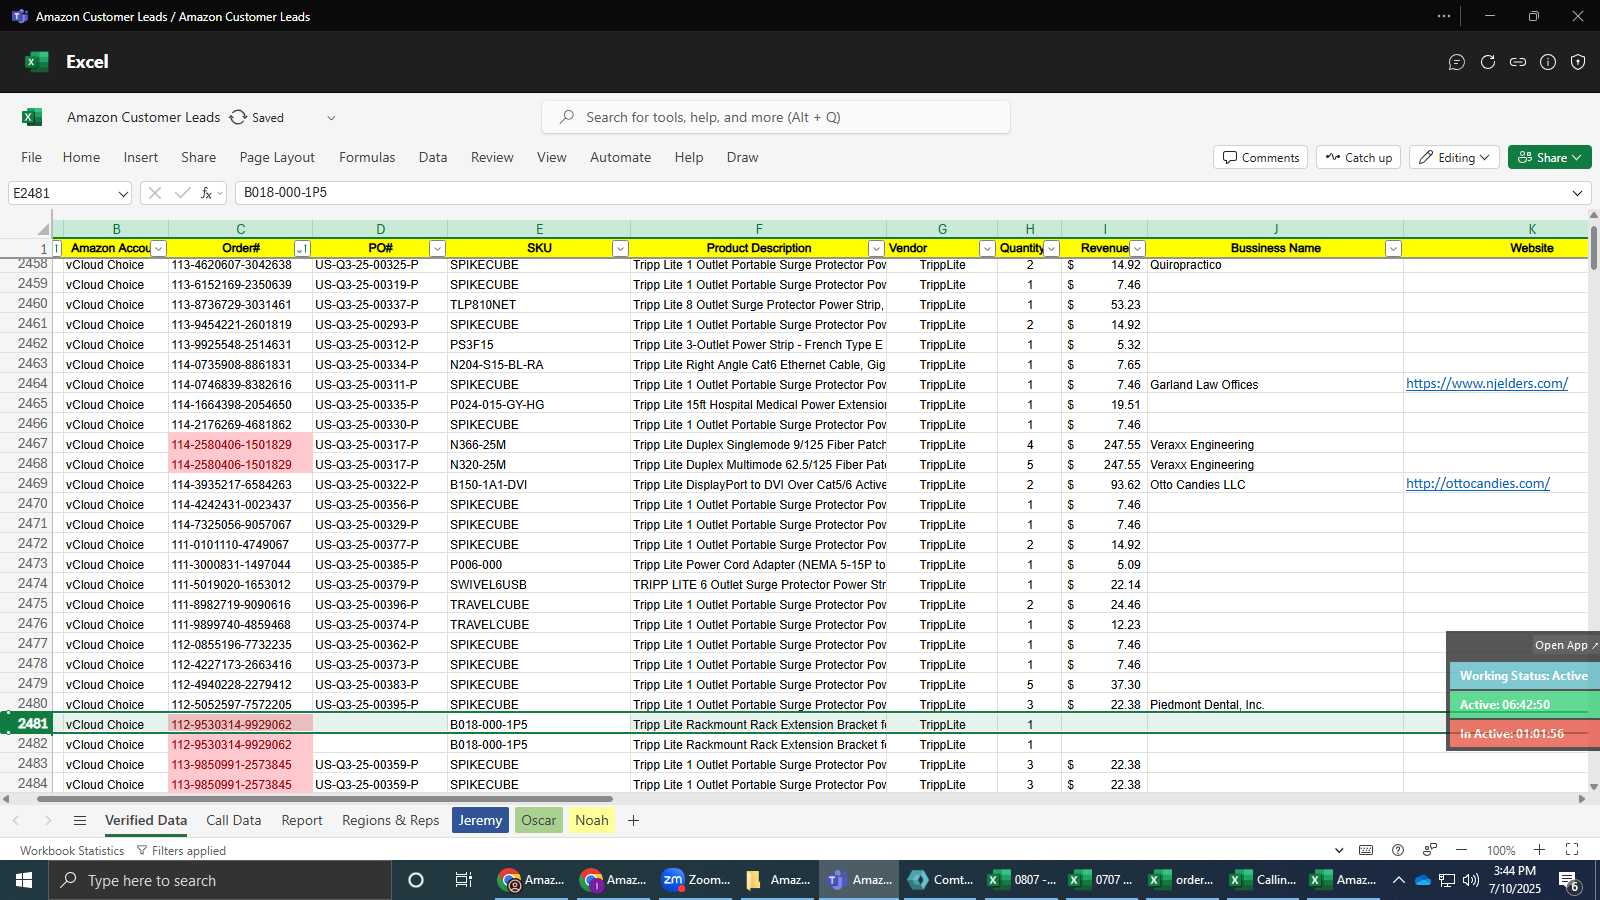This screenshot has width=1600, height=900.
Task: Go to the next sheet arrow
Action: click(x=47, y=821)
